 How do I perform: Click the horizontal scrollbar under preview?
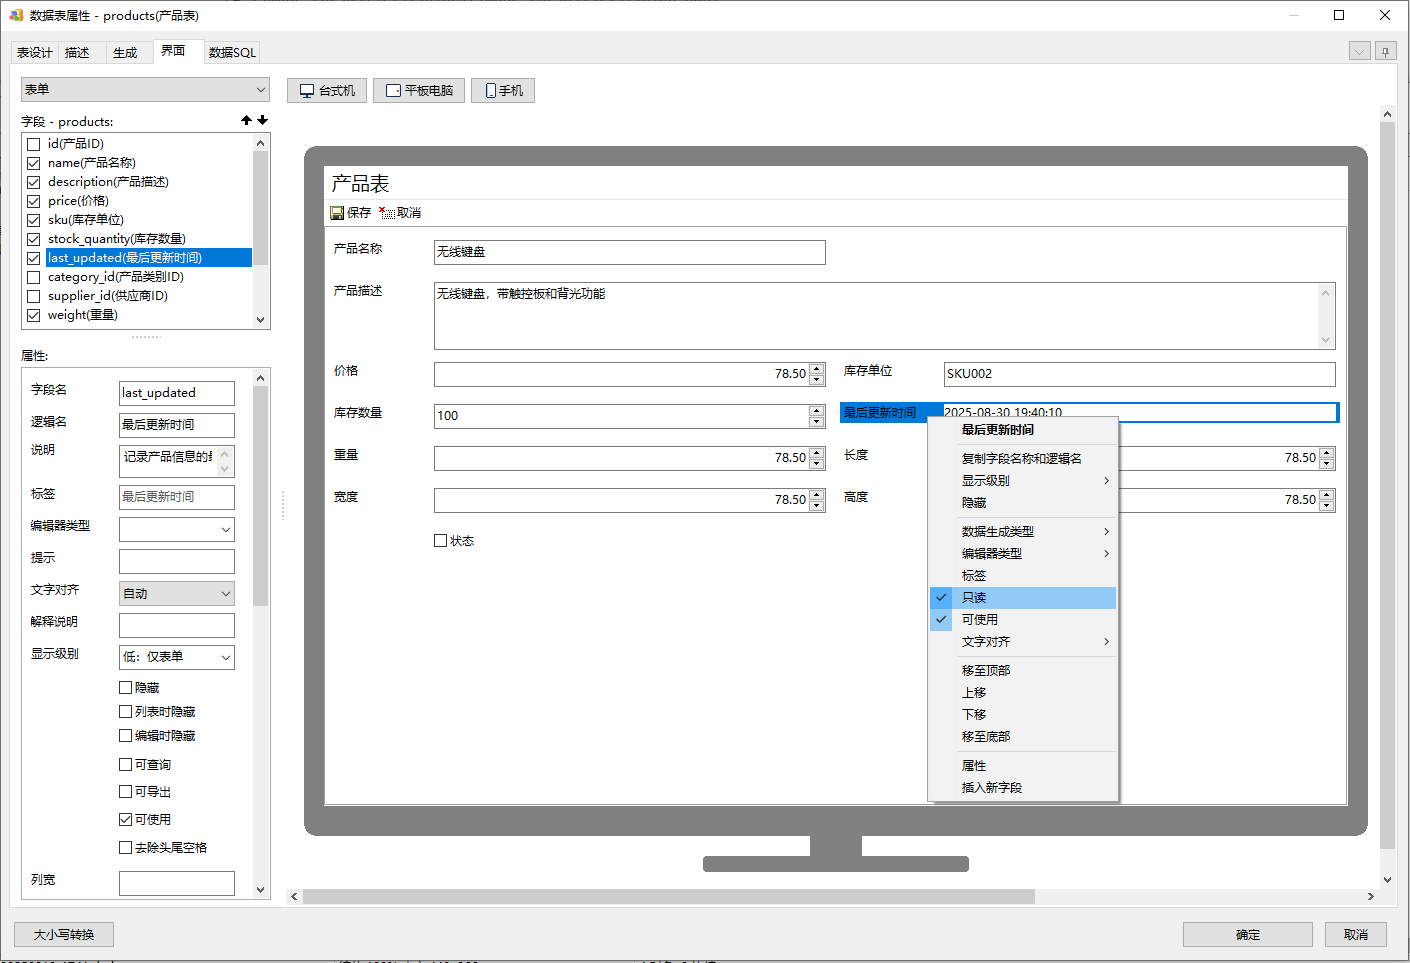(x=668, y=897)
